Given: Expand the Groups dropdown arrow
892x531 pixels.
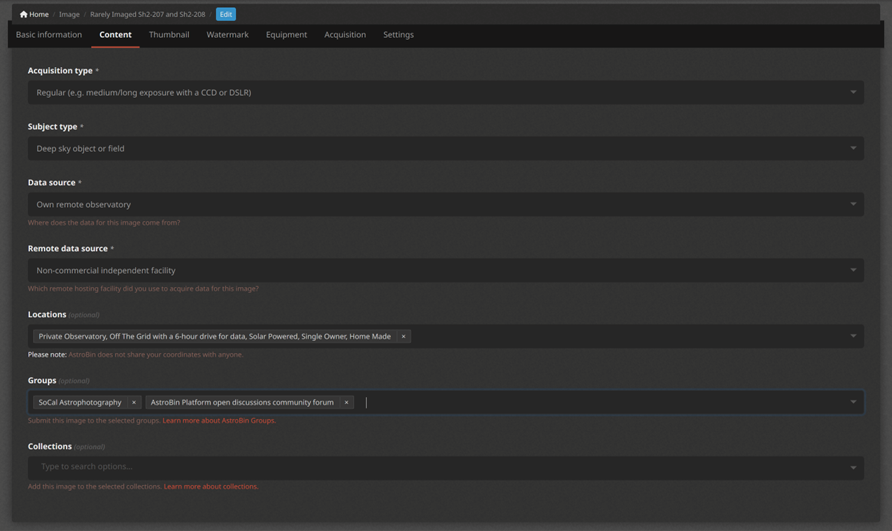Looking at the screenshot, I should (x=853, y=402).
